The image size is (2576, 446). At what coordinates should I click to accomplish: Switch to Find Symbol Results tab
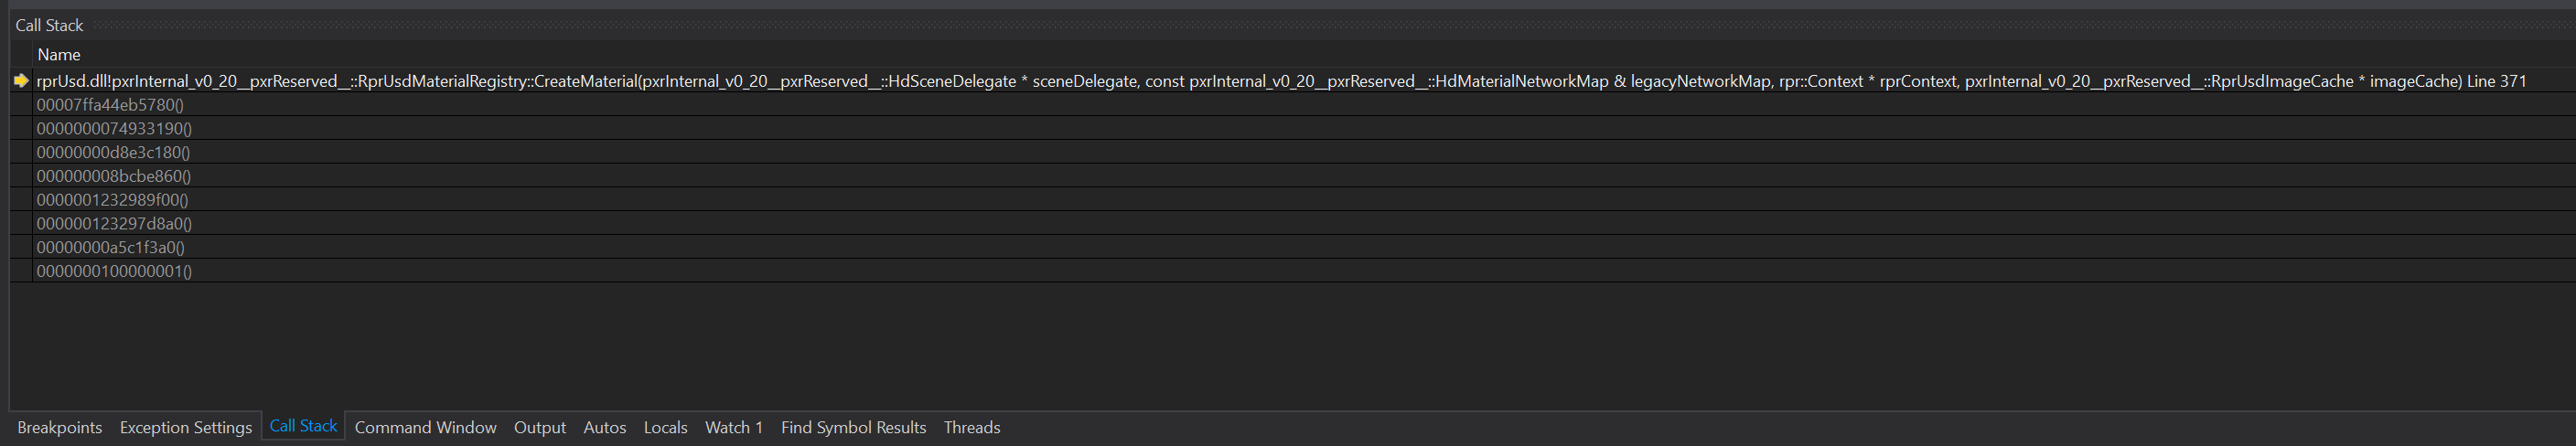coord(854,428)
